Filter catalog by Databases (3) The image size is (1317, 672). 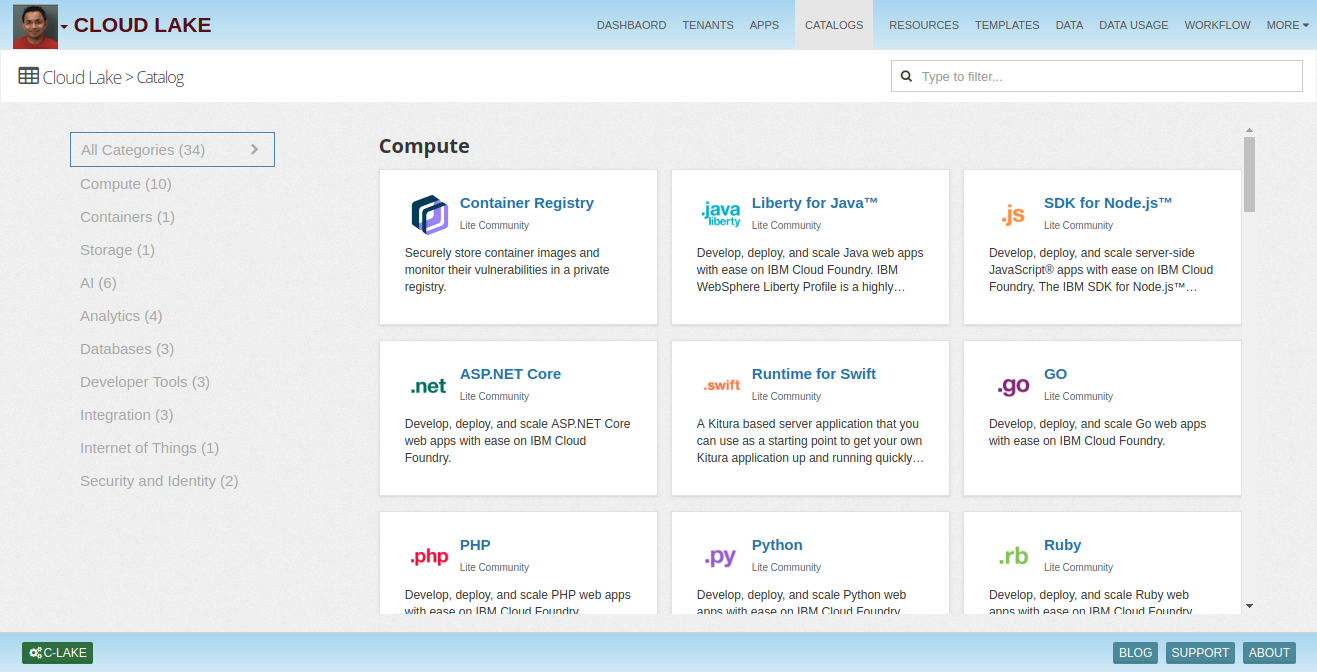(x=127, y=349)
